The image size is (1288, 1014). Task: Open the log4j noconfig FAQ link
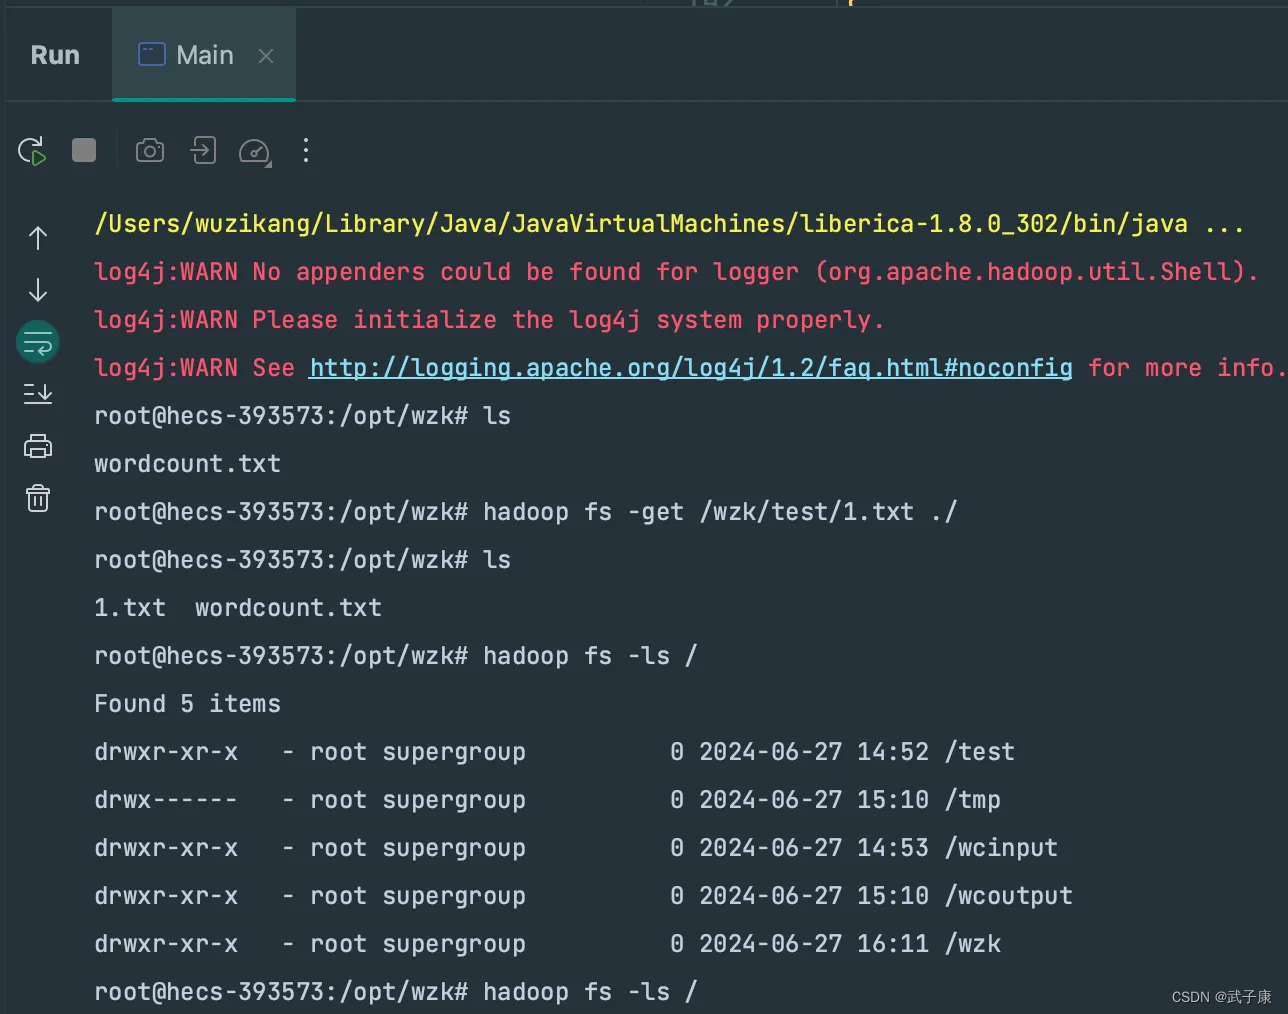(690, 367)
